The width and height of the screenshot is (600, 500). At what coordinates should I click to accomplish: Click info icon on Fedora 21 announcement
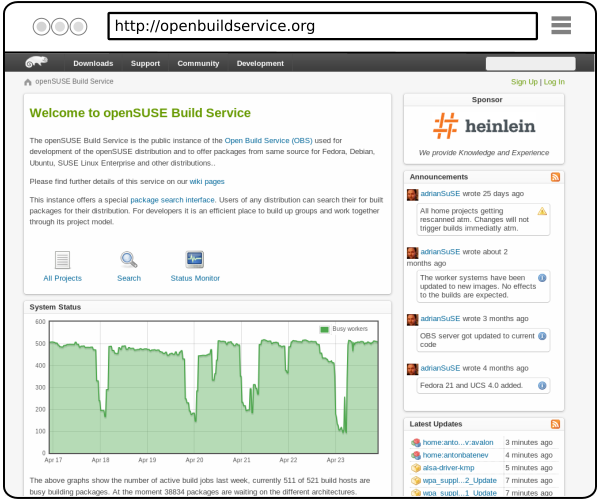542,385
